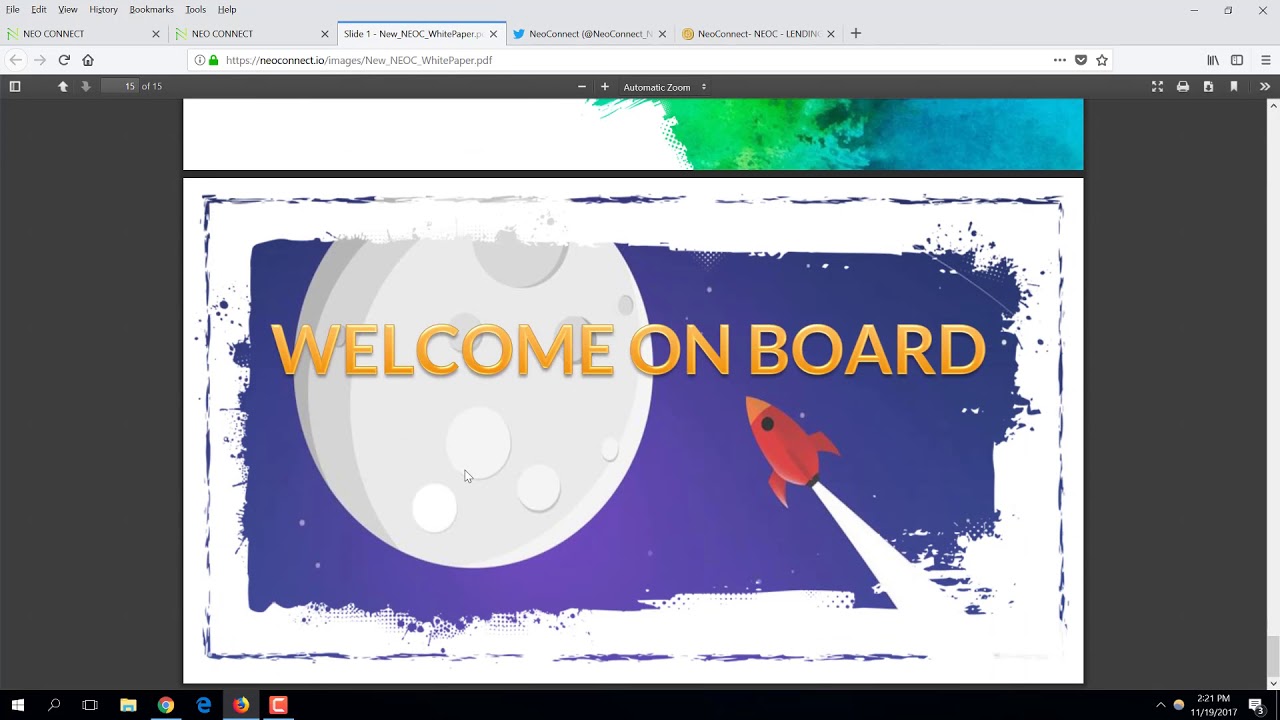1280x720 pixels.
Task: Switch PDF to presentation mode
Action: tap(1158, 87)
